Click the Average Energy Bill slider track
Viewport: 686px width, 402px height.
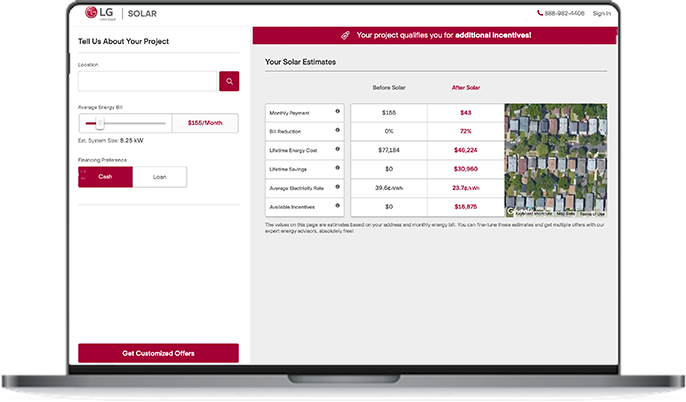coord(126,123)
